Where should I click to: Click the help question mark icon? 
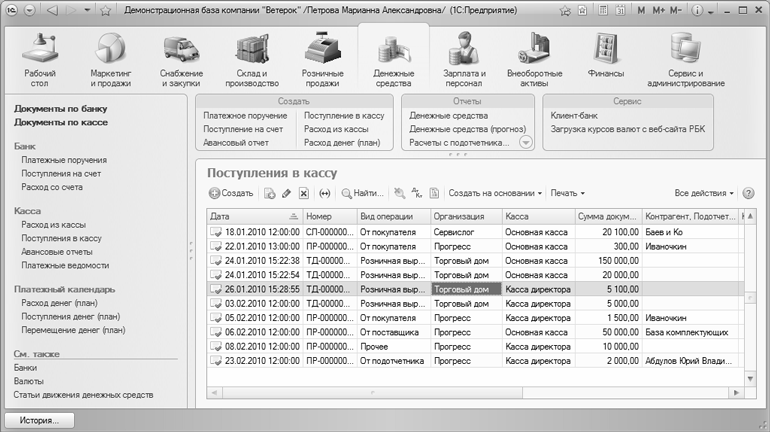748,192
